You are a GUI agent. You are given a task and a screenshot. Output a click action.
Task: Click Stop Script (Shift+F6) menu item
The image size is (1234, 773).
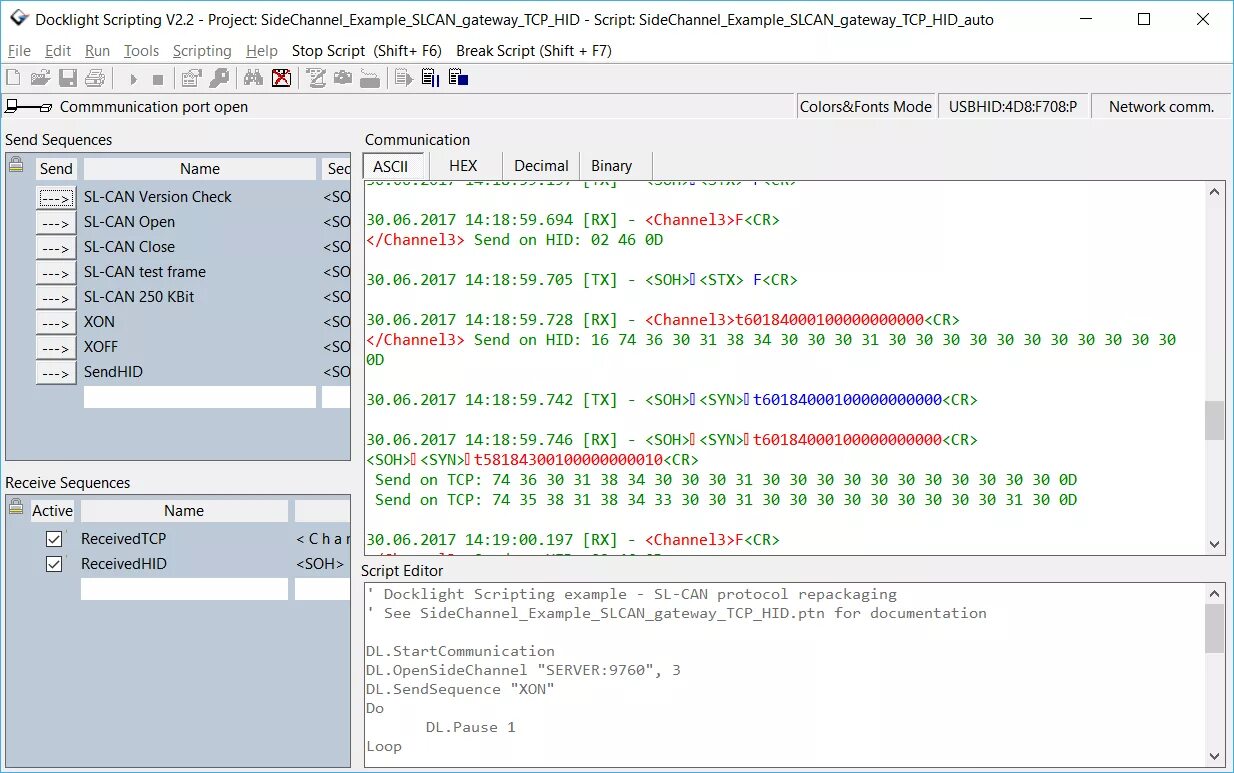tap(367, 51)
